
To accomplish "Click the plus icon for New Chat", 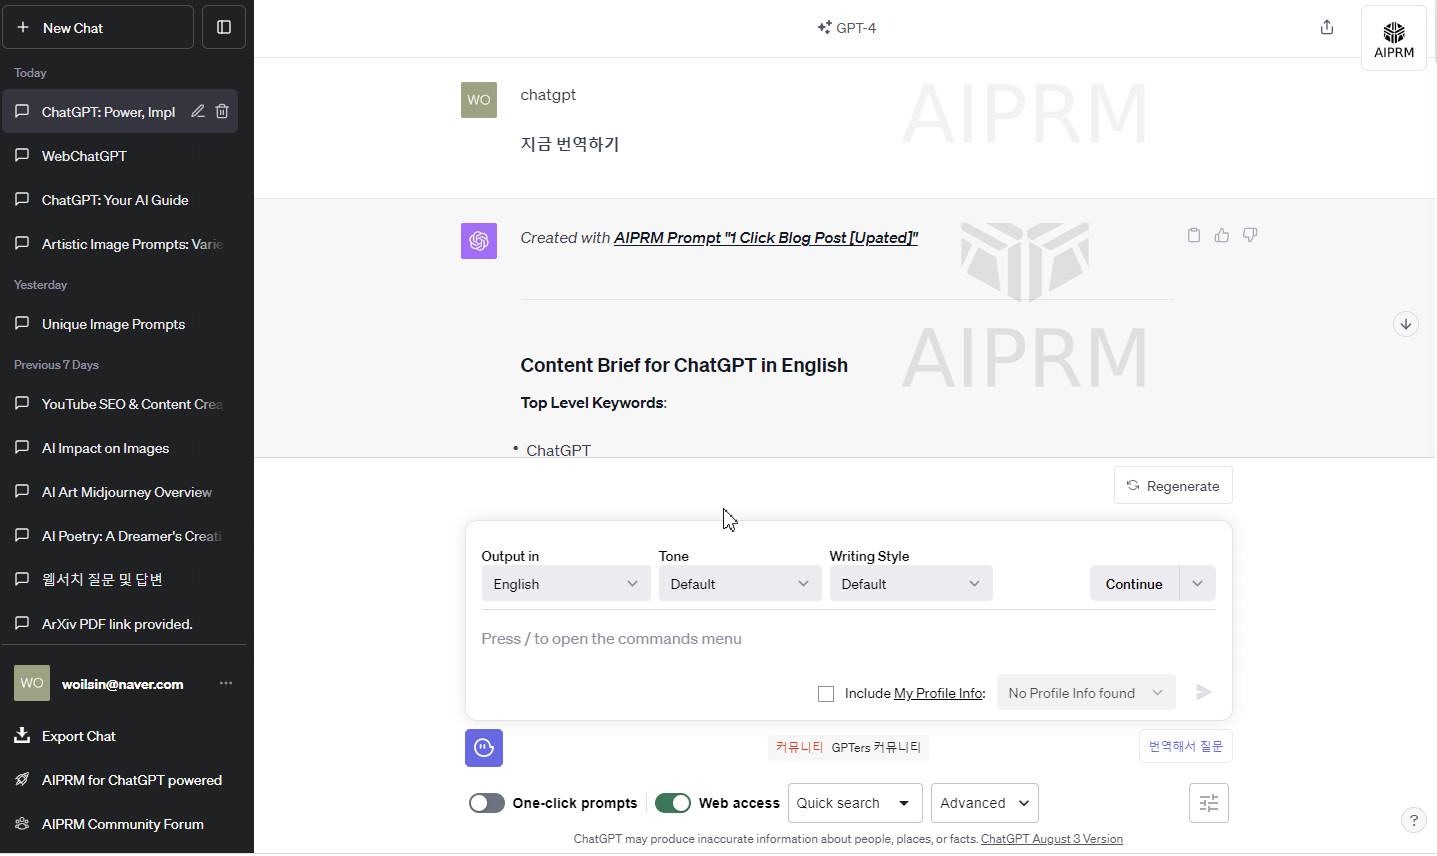I will click(x=23, y=27).
